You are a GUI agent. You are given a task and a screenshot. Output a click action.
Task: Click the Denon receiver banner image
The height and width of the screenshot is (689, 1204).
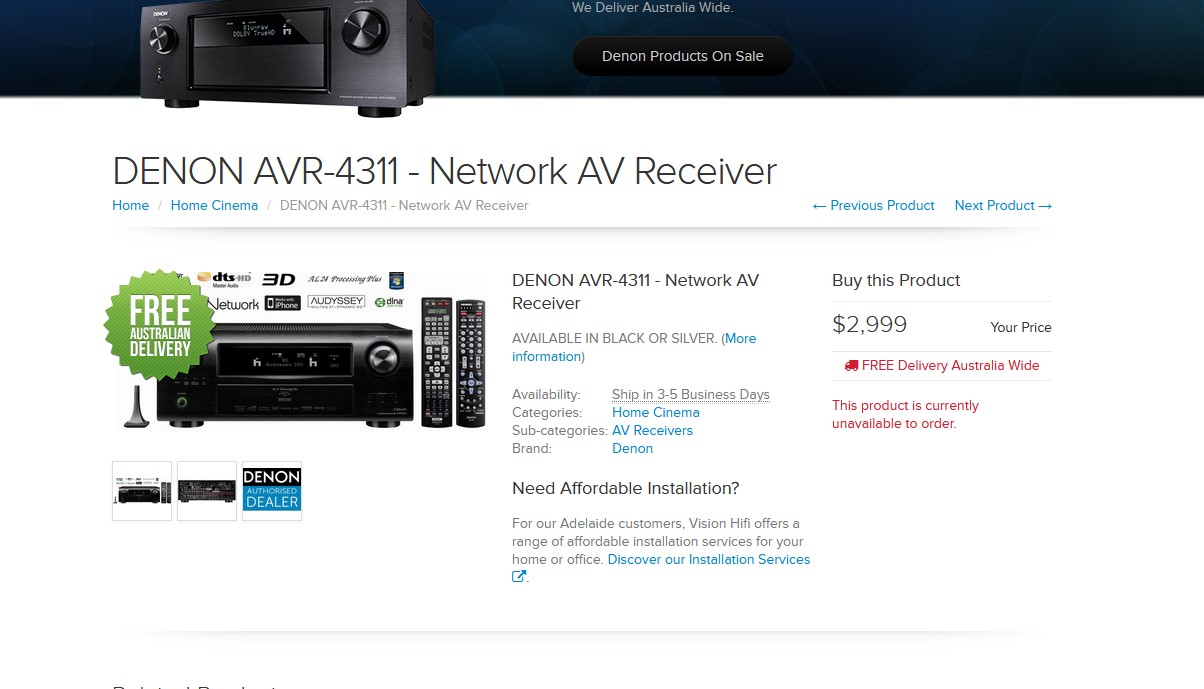coord(287,57)
